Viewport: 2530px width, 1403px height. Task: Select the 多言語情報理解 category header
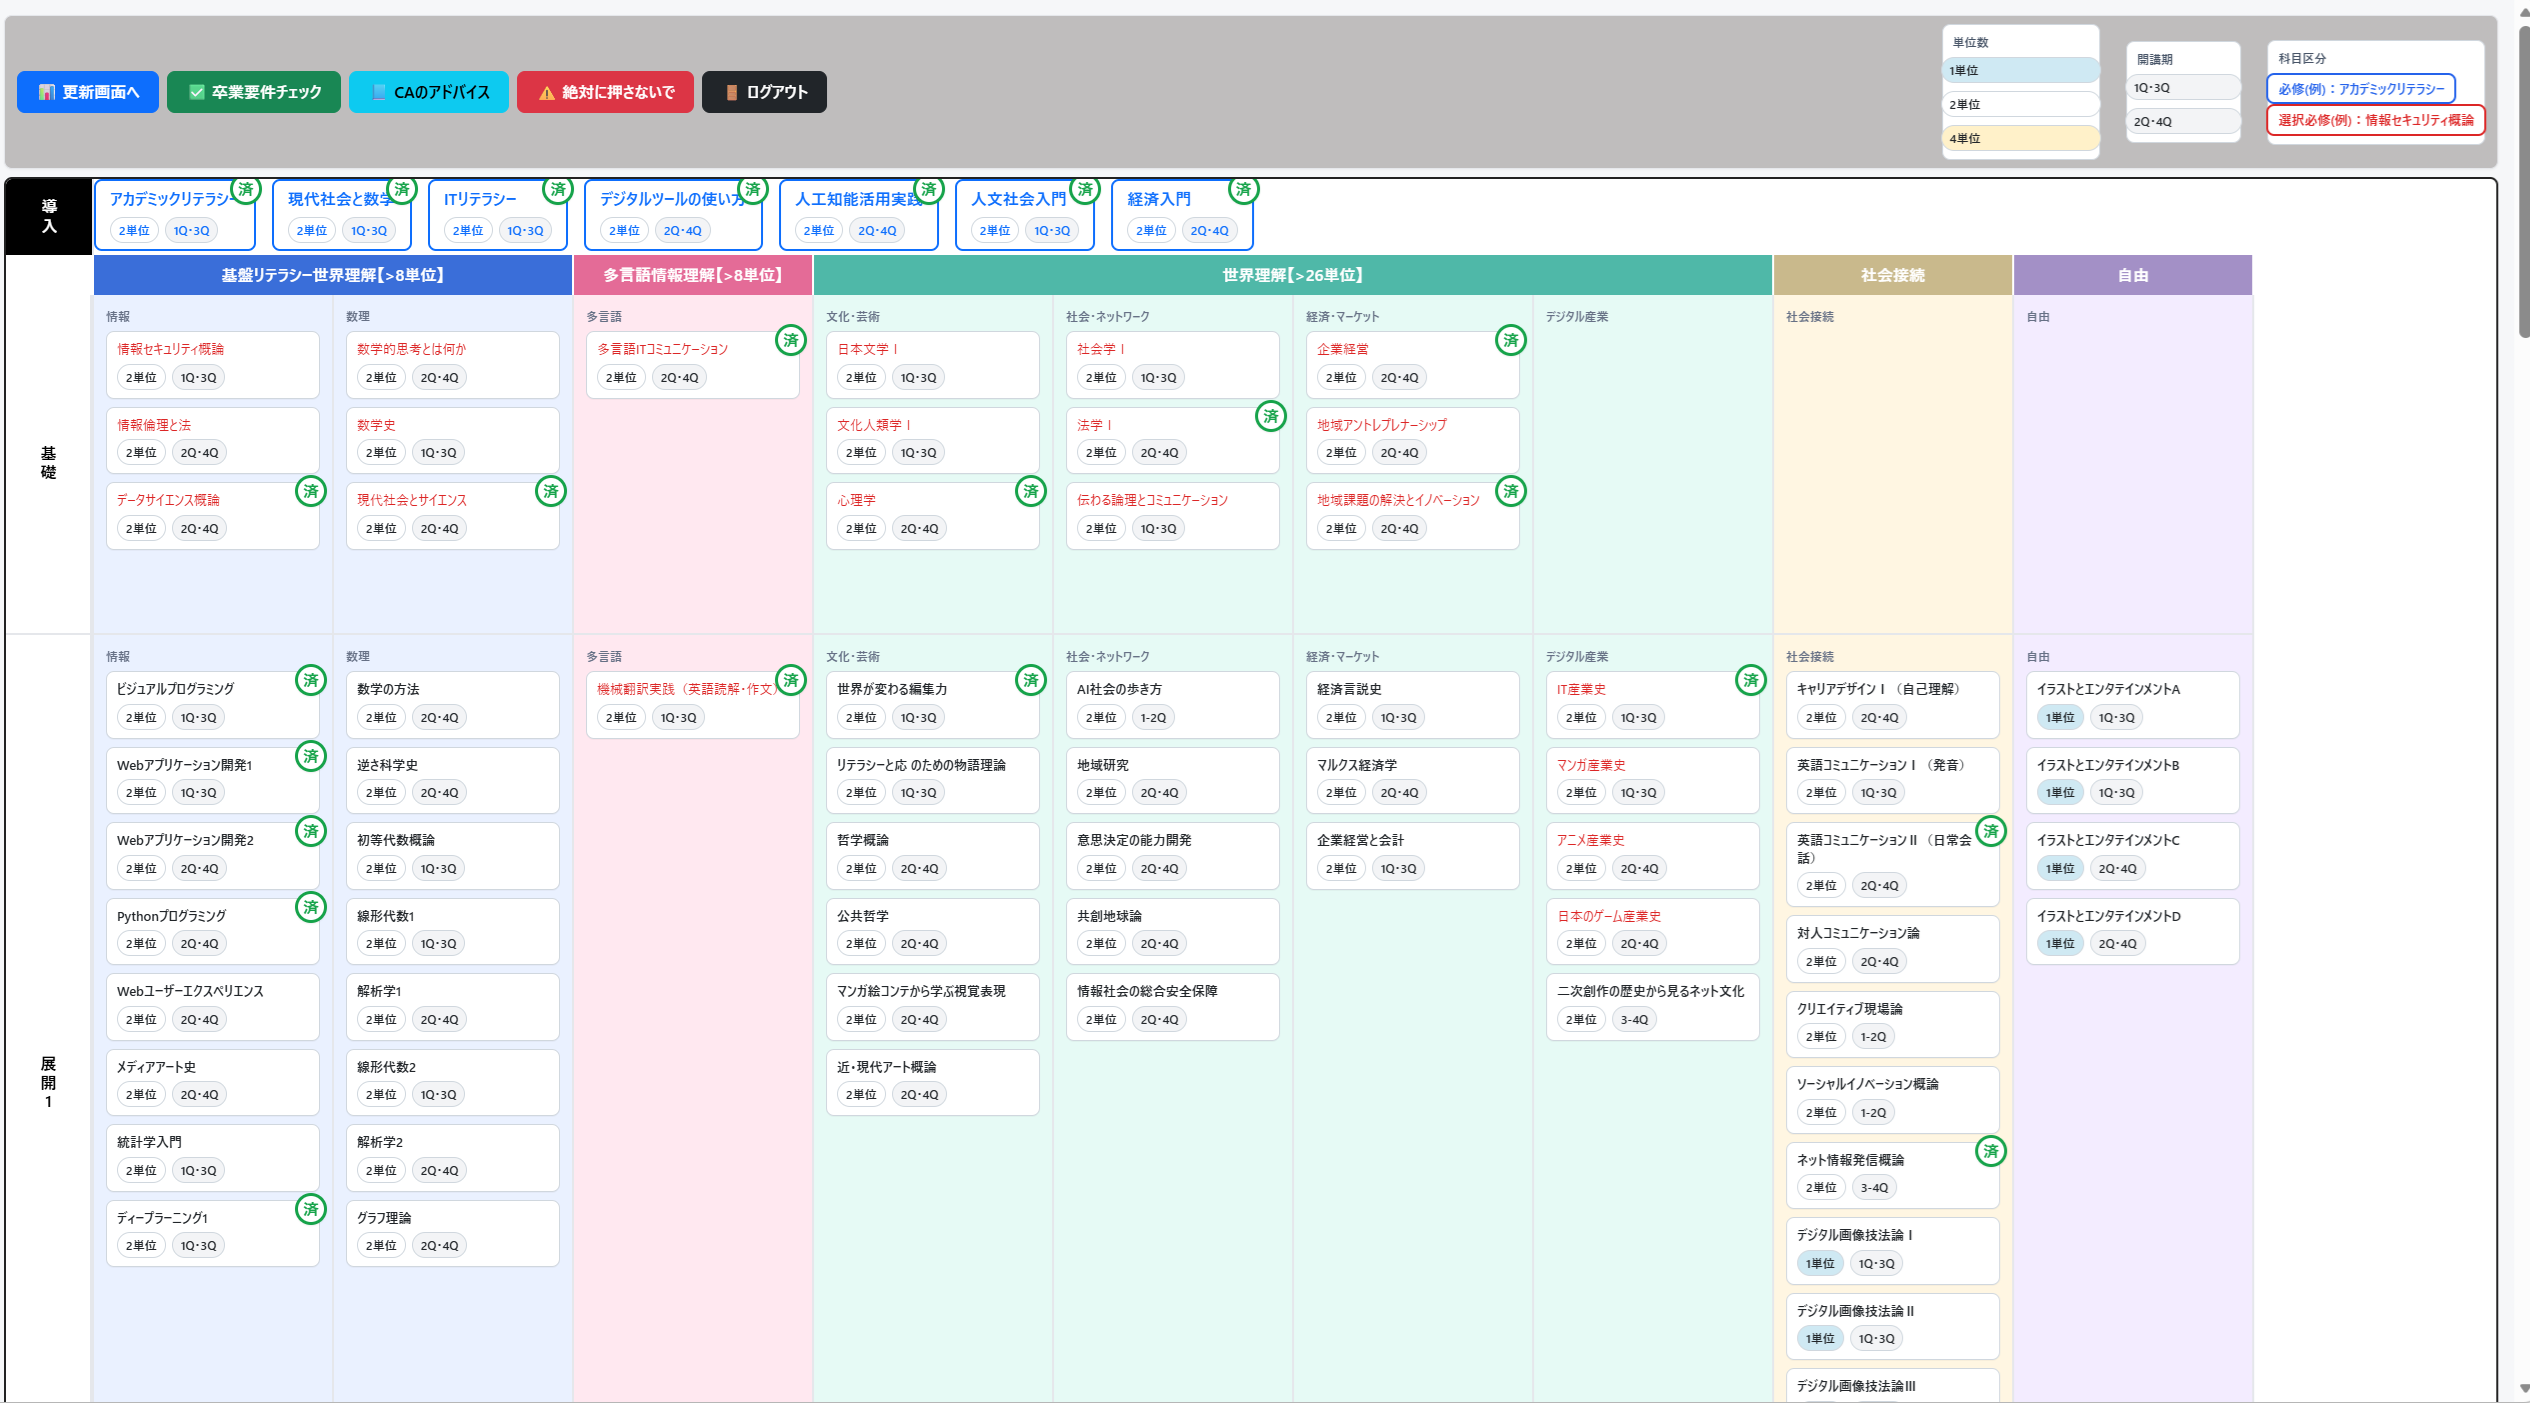[692, 275]
